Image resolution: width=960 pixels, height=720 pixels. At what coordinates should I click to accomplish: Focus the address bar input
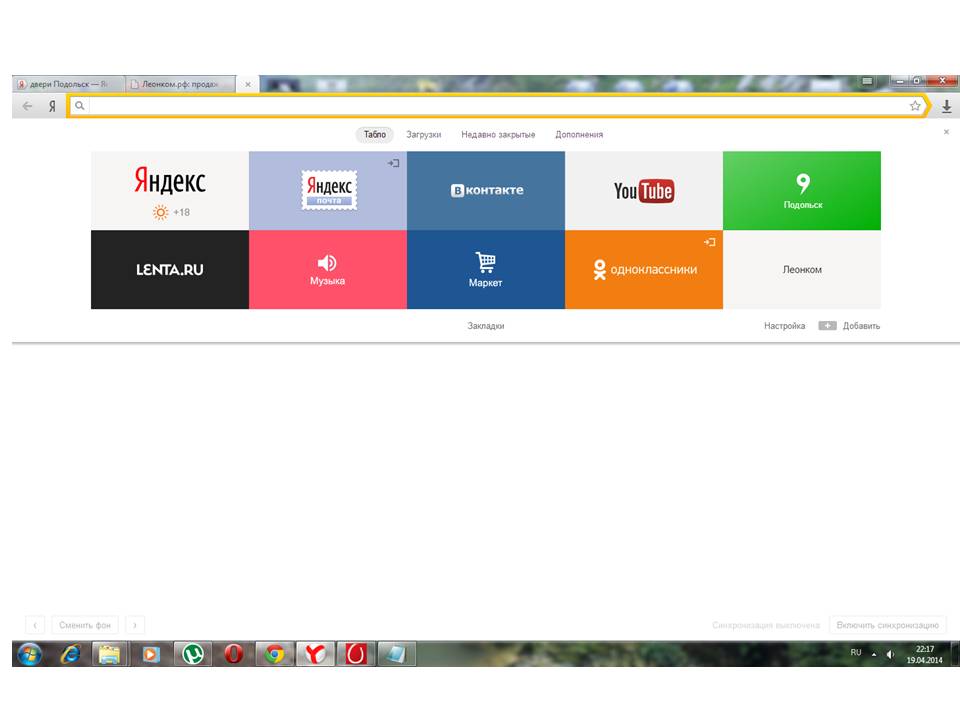tap(497, 106)
